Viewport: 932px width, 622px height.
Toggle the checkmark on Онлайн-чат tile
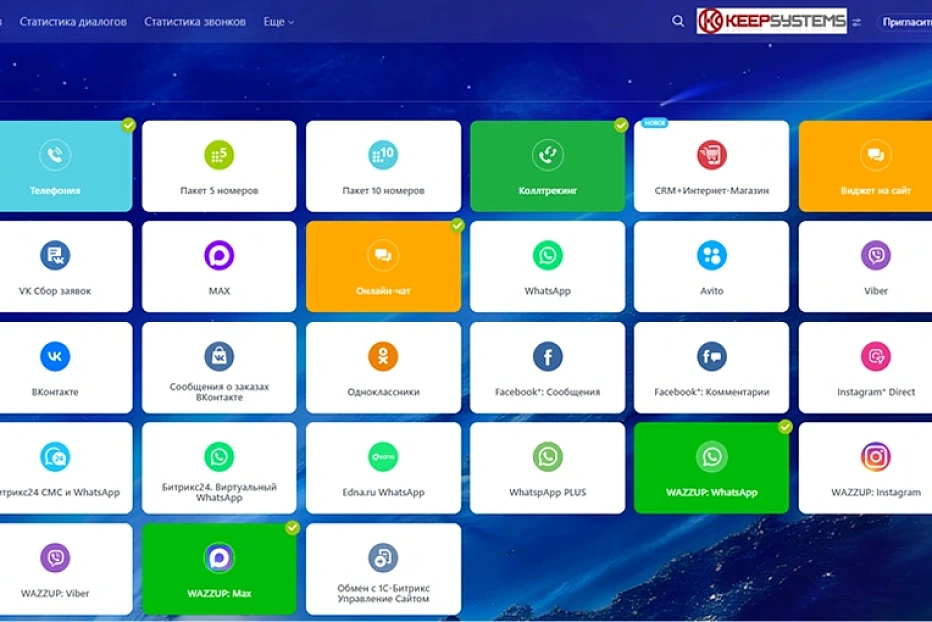pyautogui.click(x=457, y=226)
